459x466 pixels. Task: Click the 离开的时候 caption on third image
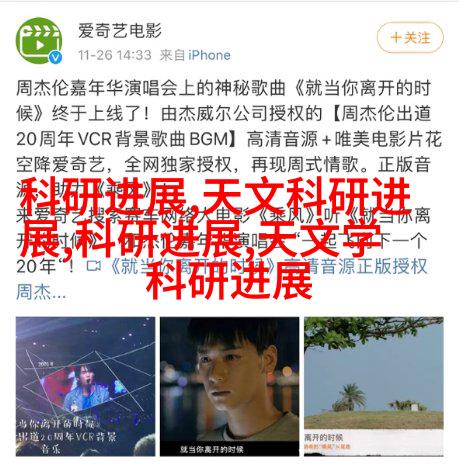[x=323, y=437]
